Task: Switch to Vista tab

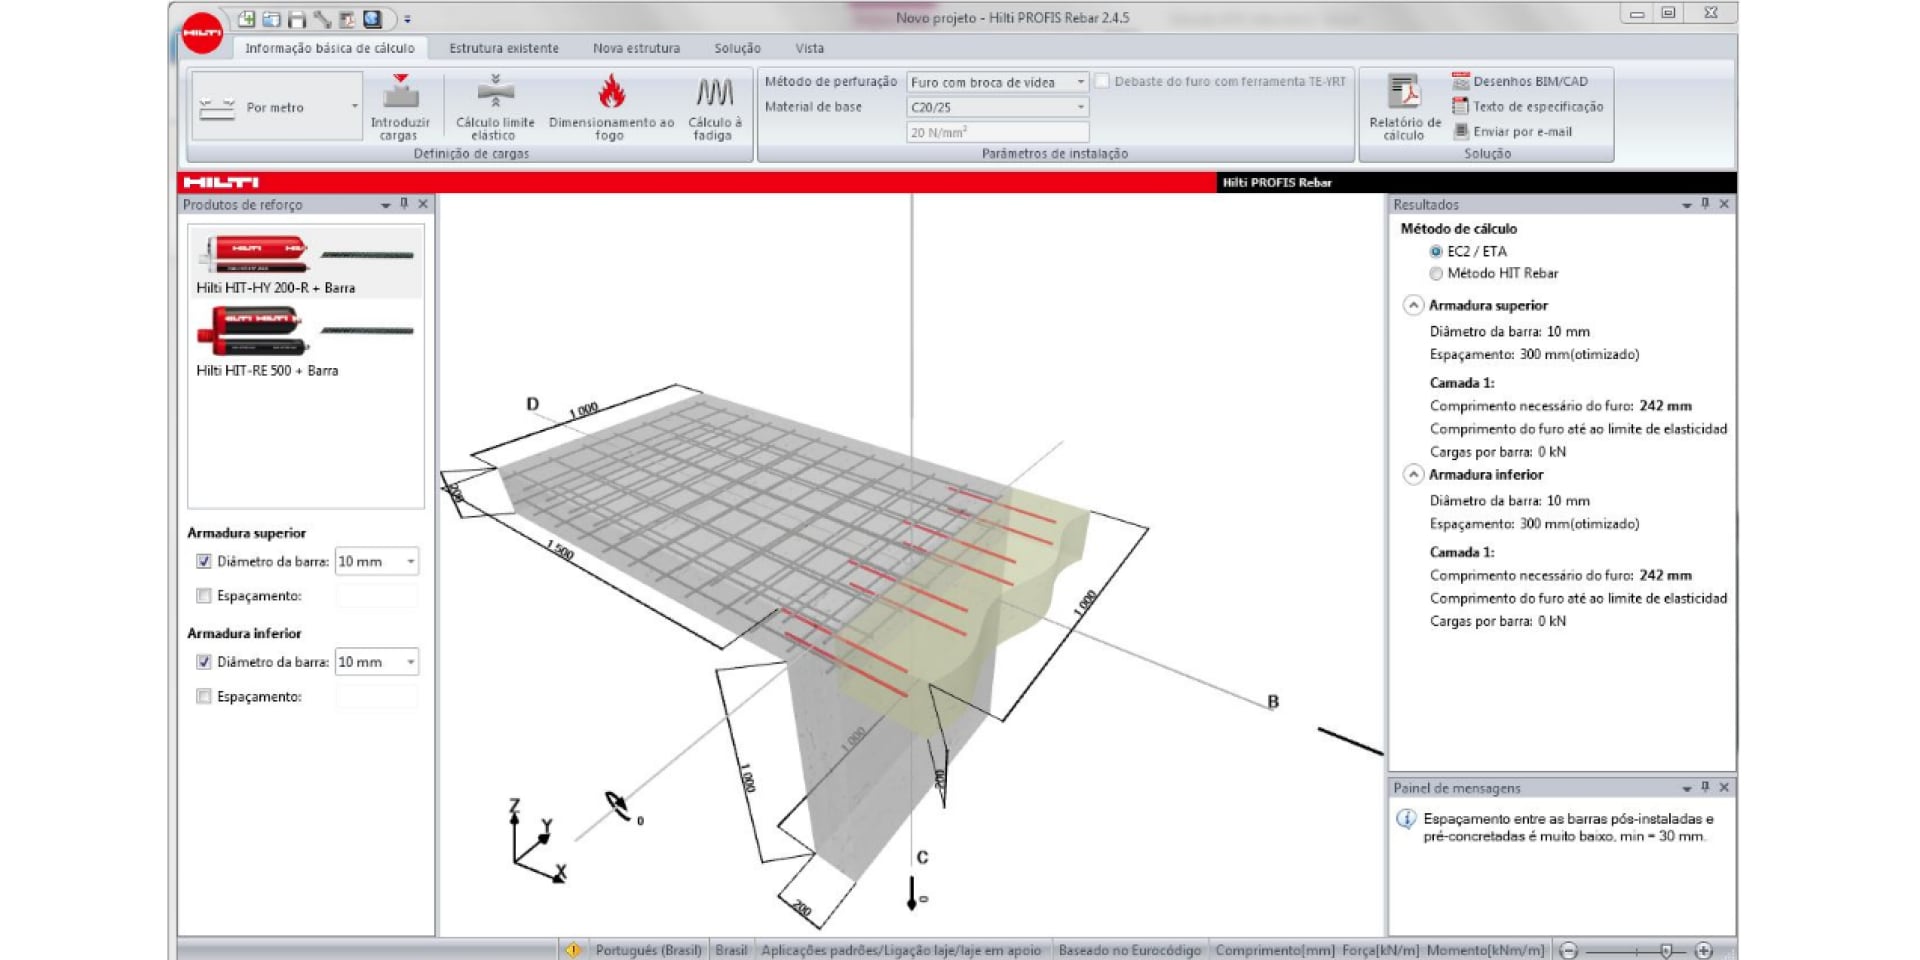Action: 810,48
